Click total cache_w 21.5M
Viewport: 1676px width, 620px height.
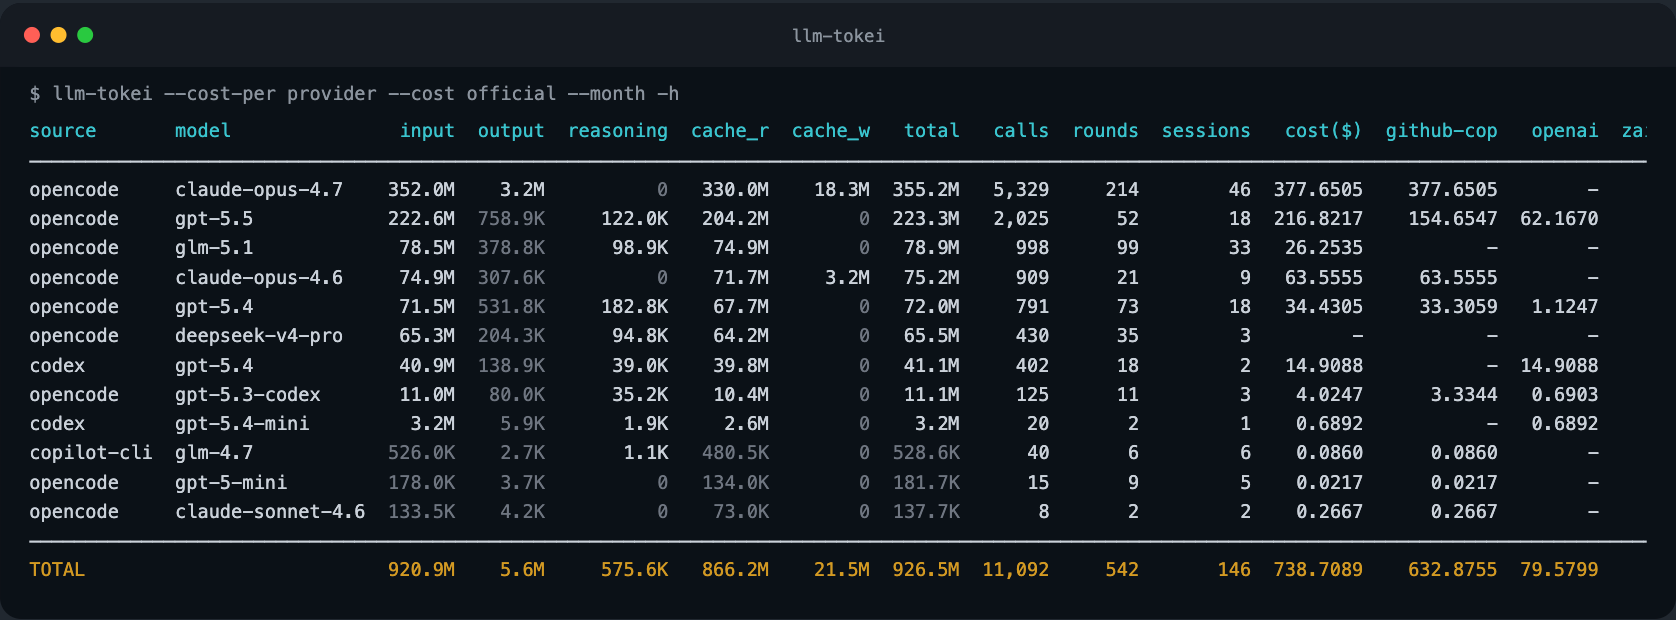pos(842,570)
